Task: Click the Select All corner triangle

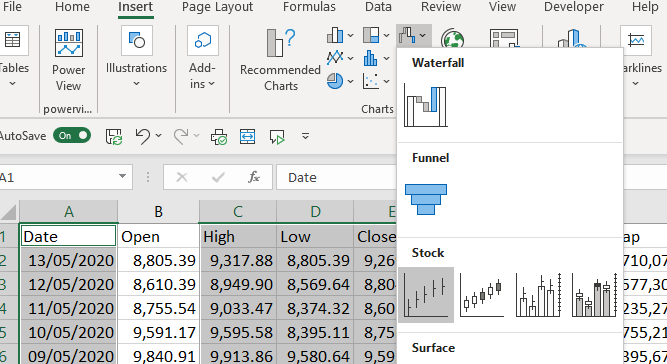Action: [x=9, y=212]
